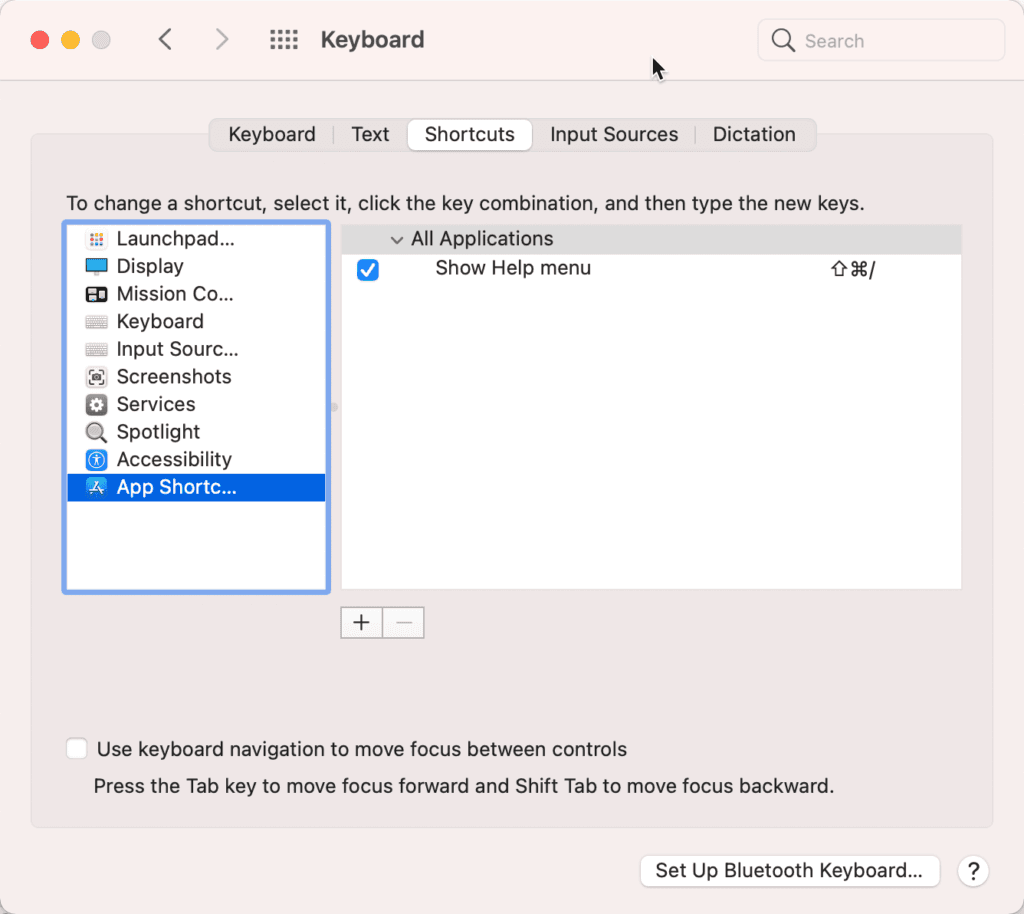Show all preferences grid icon
The width and height of the screenshot is (1024, 914).
pos(284,40)
